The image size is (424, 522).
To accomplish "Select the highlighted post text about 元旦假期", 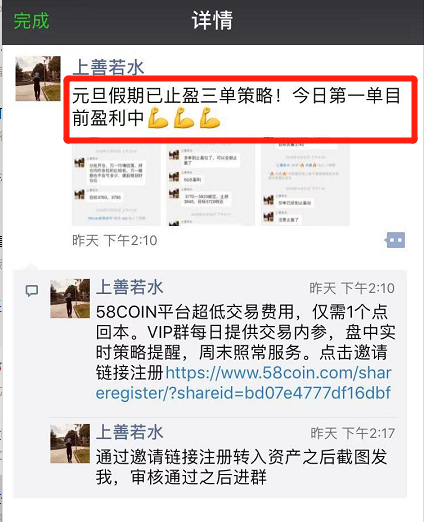I will pyautogui.click(x=237, y=107).
